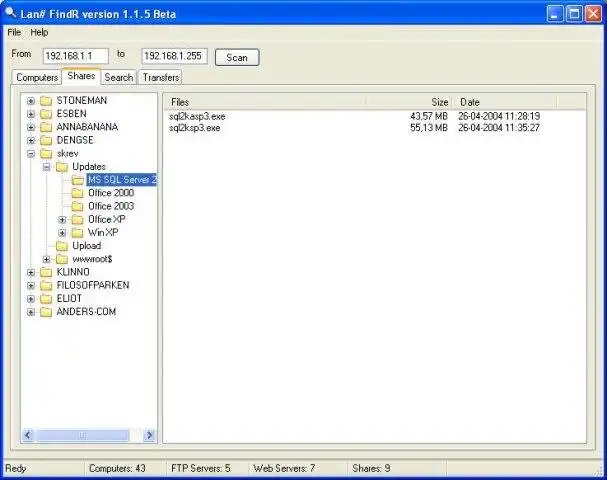This screenshot has width=607, height=480.
Task: Sort by the Size column header
Action: 409,102
